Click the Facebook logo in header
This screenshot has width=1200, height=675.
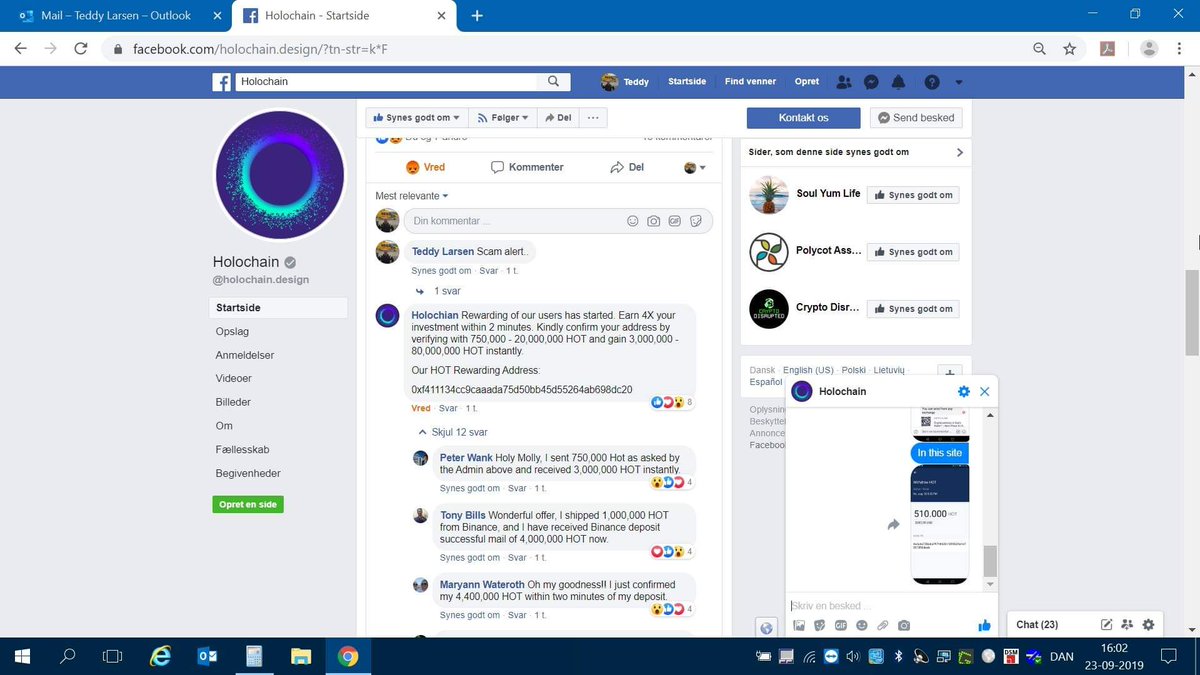click(x=222, y=82)
